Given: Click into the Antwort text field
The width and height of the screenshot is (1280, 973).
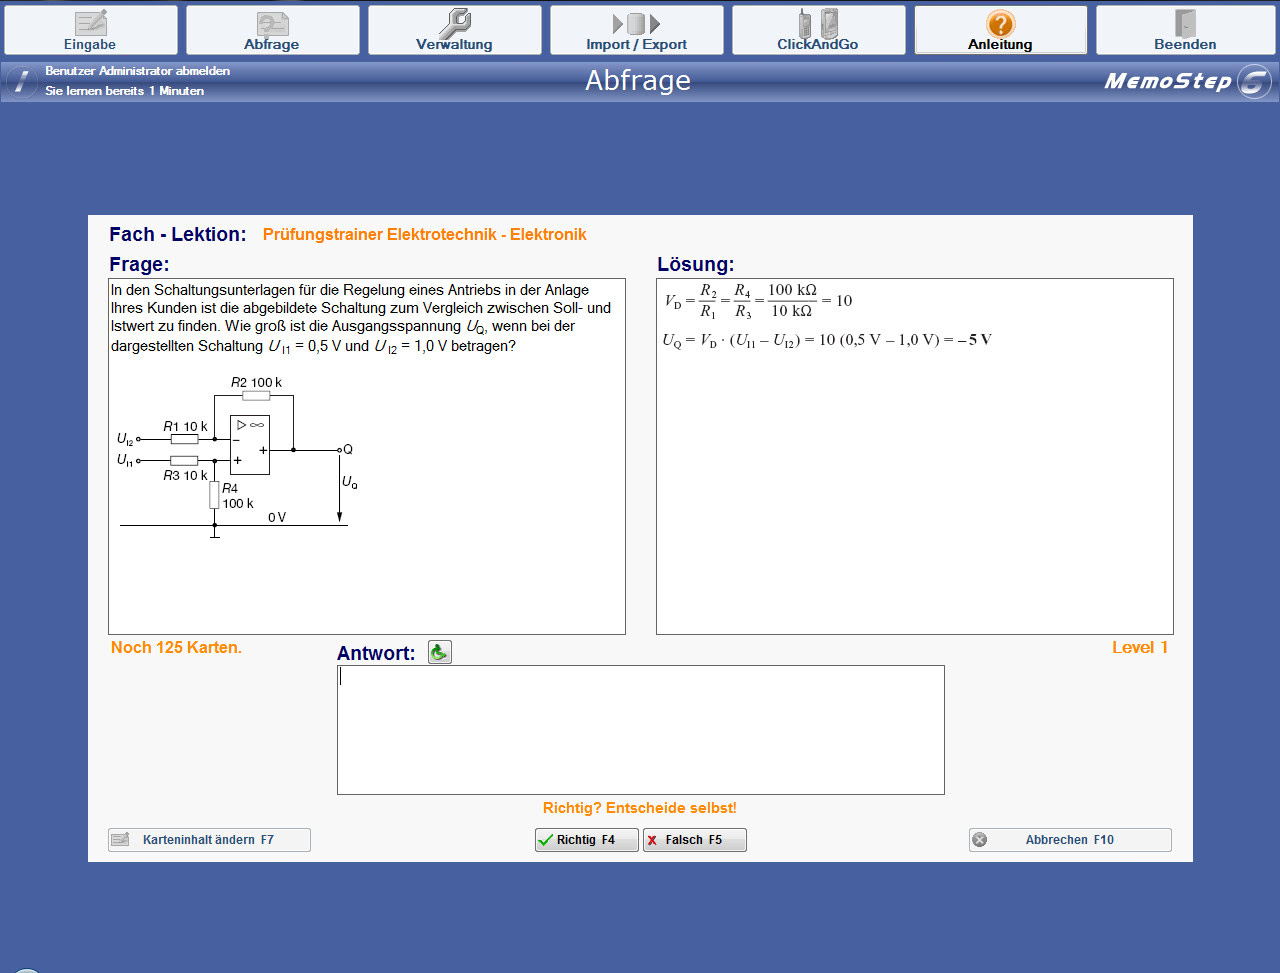Looking at the screenshot, I should [640, 730].
